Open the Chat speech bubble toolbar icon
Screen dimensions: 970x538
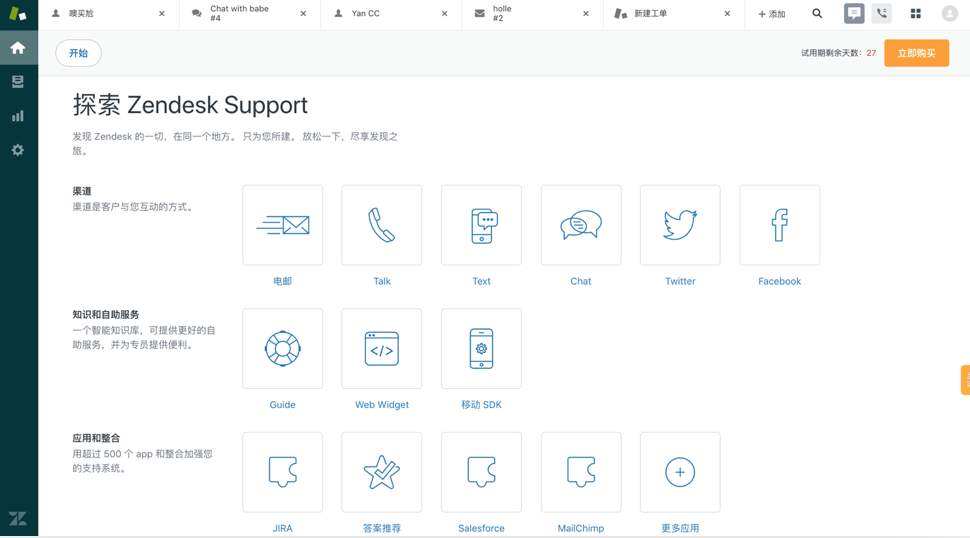point(854,14)
